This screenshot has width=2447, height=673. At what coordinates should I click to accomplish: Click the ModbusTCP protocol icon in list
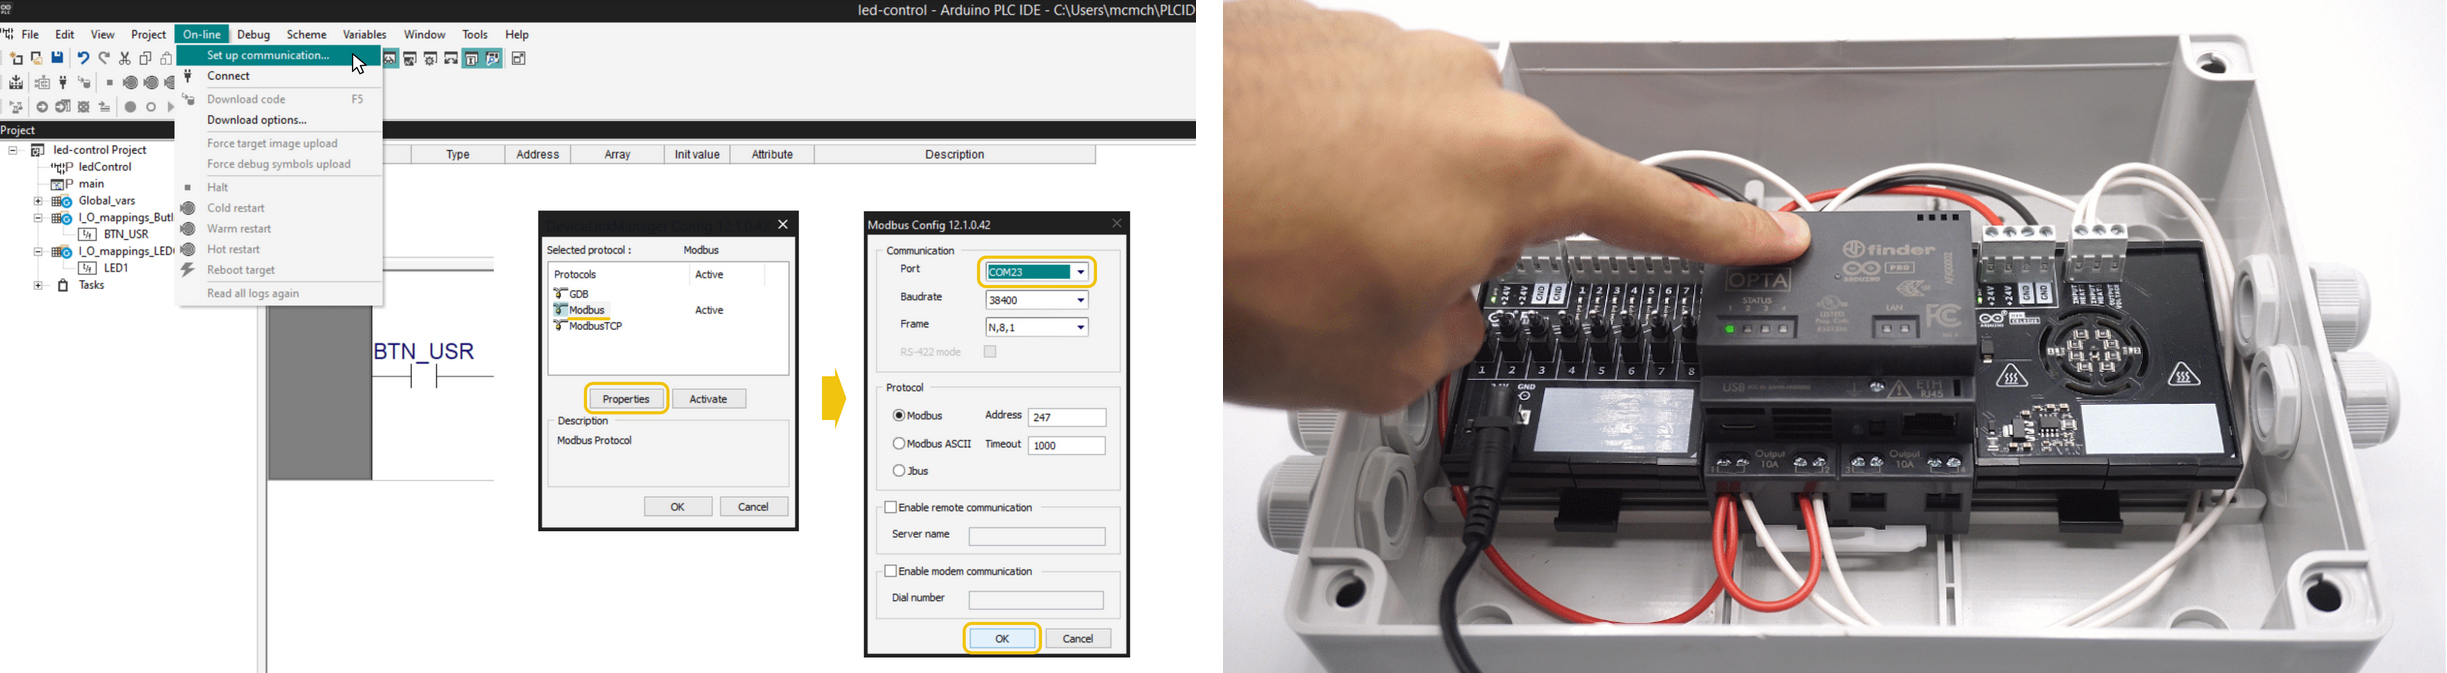pyautogui.click(x=561, y=326)
